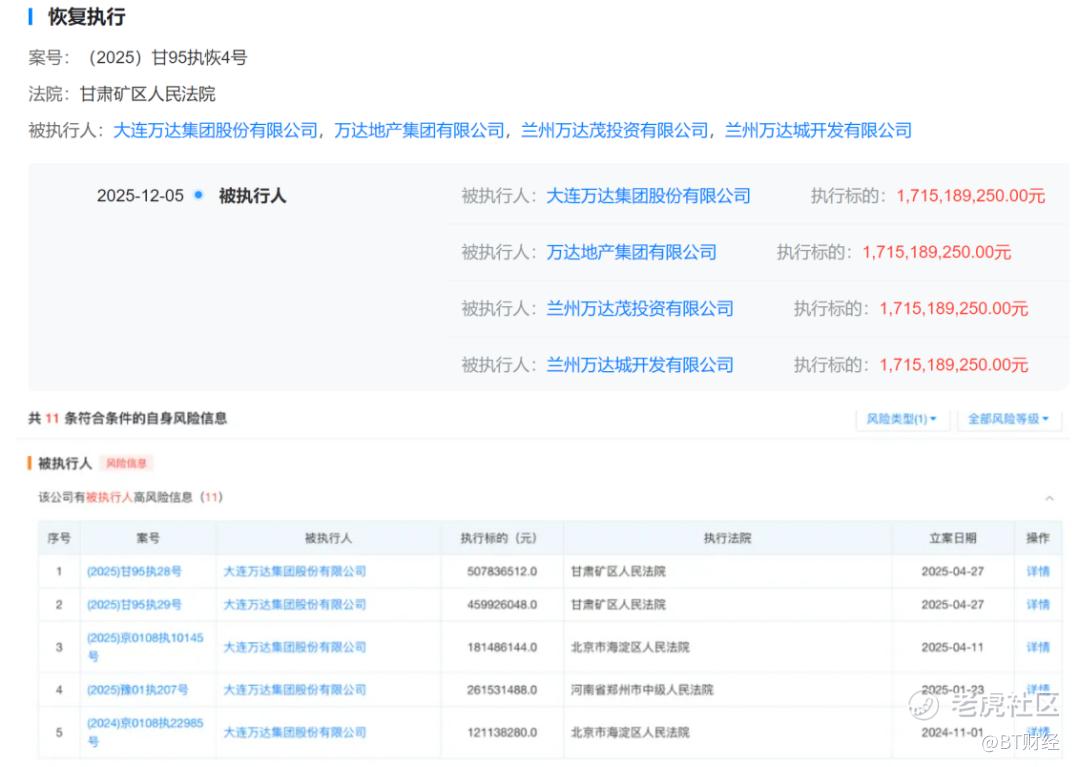Click the 风险信息 tag beside 被执行人

pyautogui.click(x=126, y=463)
